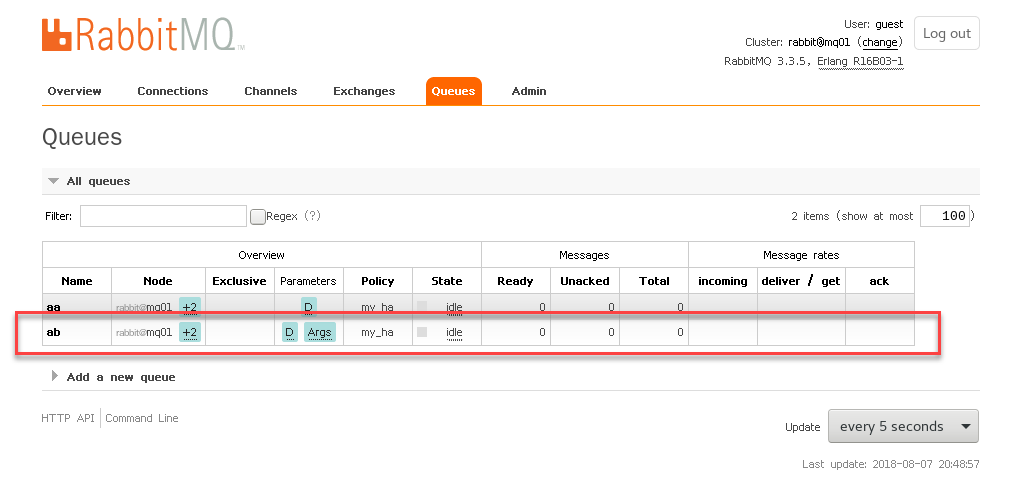
Task: Click the +2 mirrors badge for aa
Action: point(190,307)
